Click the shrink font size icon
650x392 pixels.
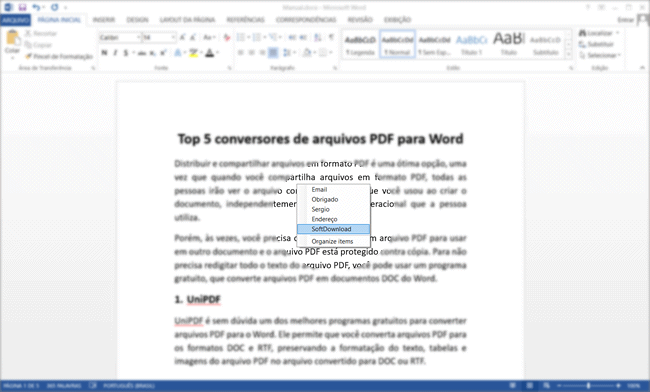point(193,38)
